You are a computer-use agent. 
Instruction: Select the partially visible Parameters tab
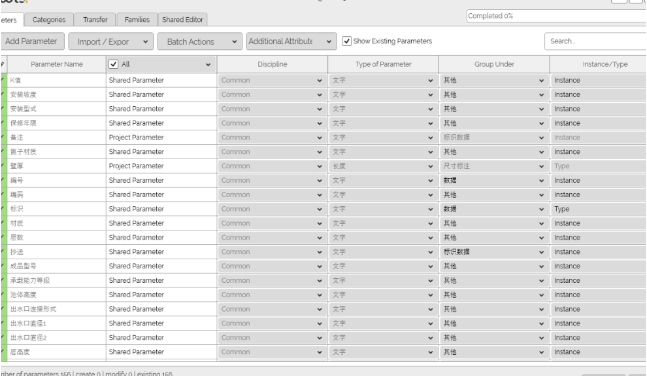coord(11,20)
